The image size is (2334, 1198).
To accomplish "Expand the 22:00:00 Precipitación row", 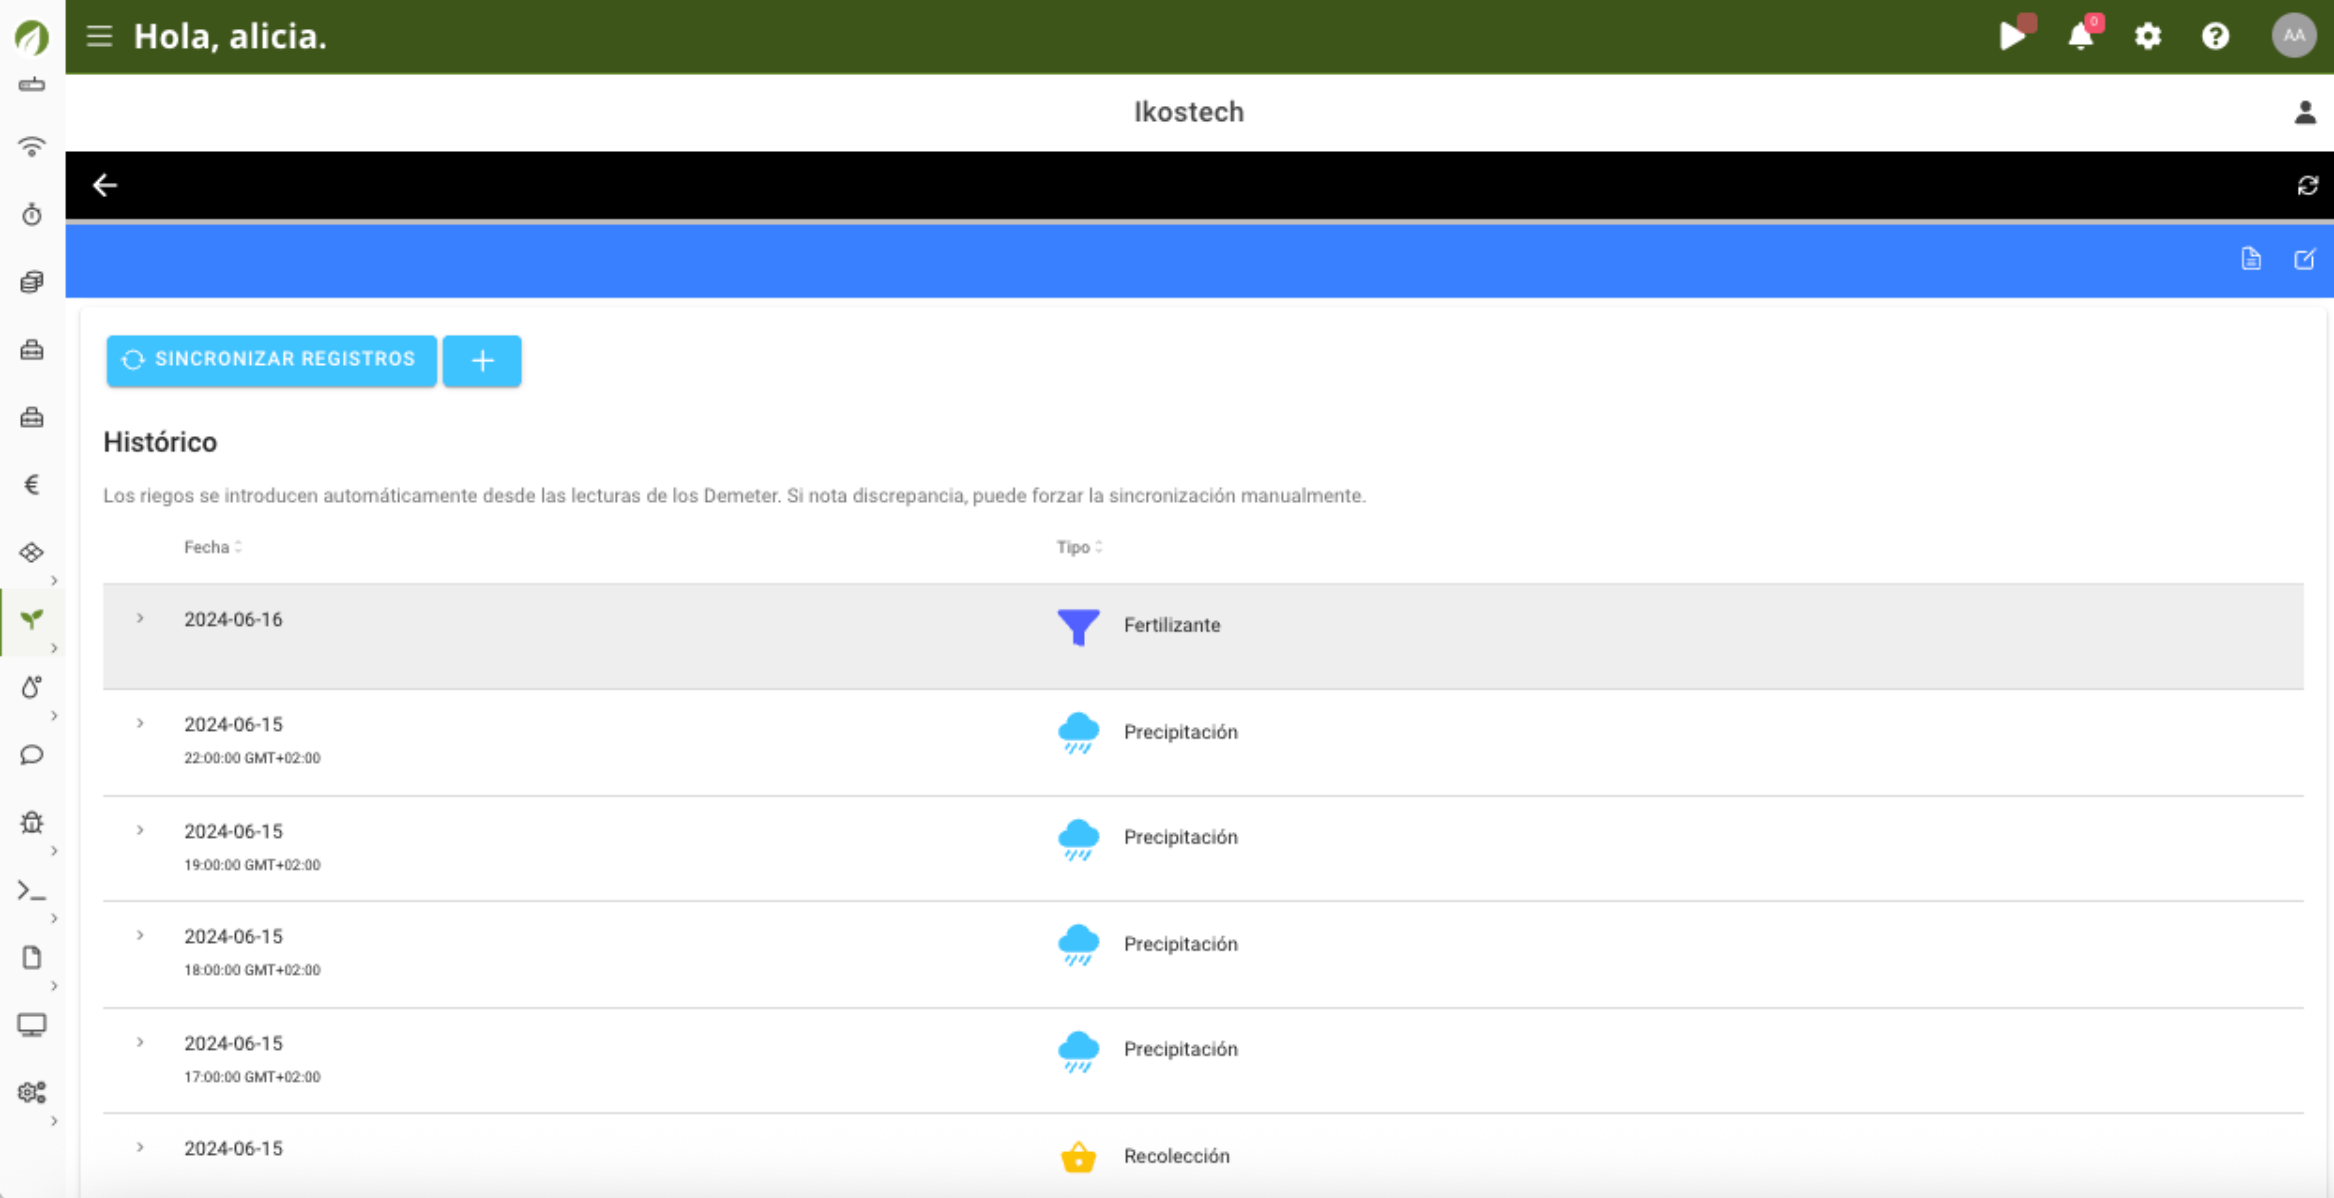I will (x=140, y=724).
